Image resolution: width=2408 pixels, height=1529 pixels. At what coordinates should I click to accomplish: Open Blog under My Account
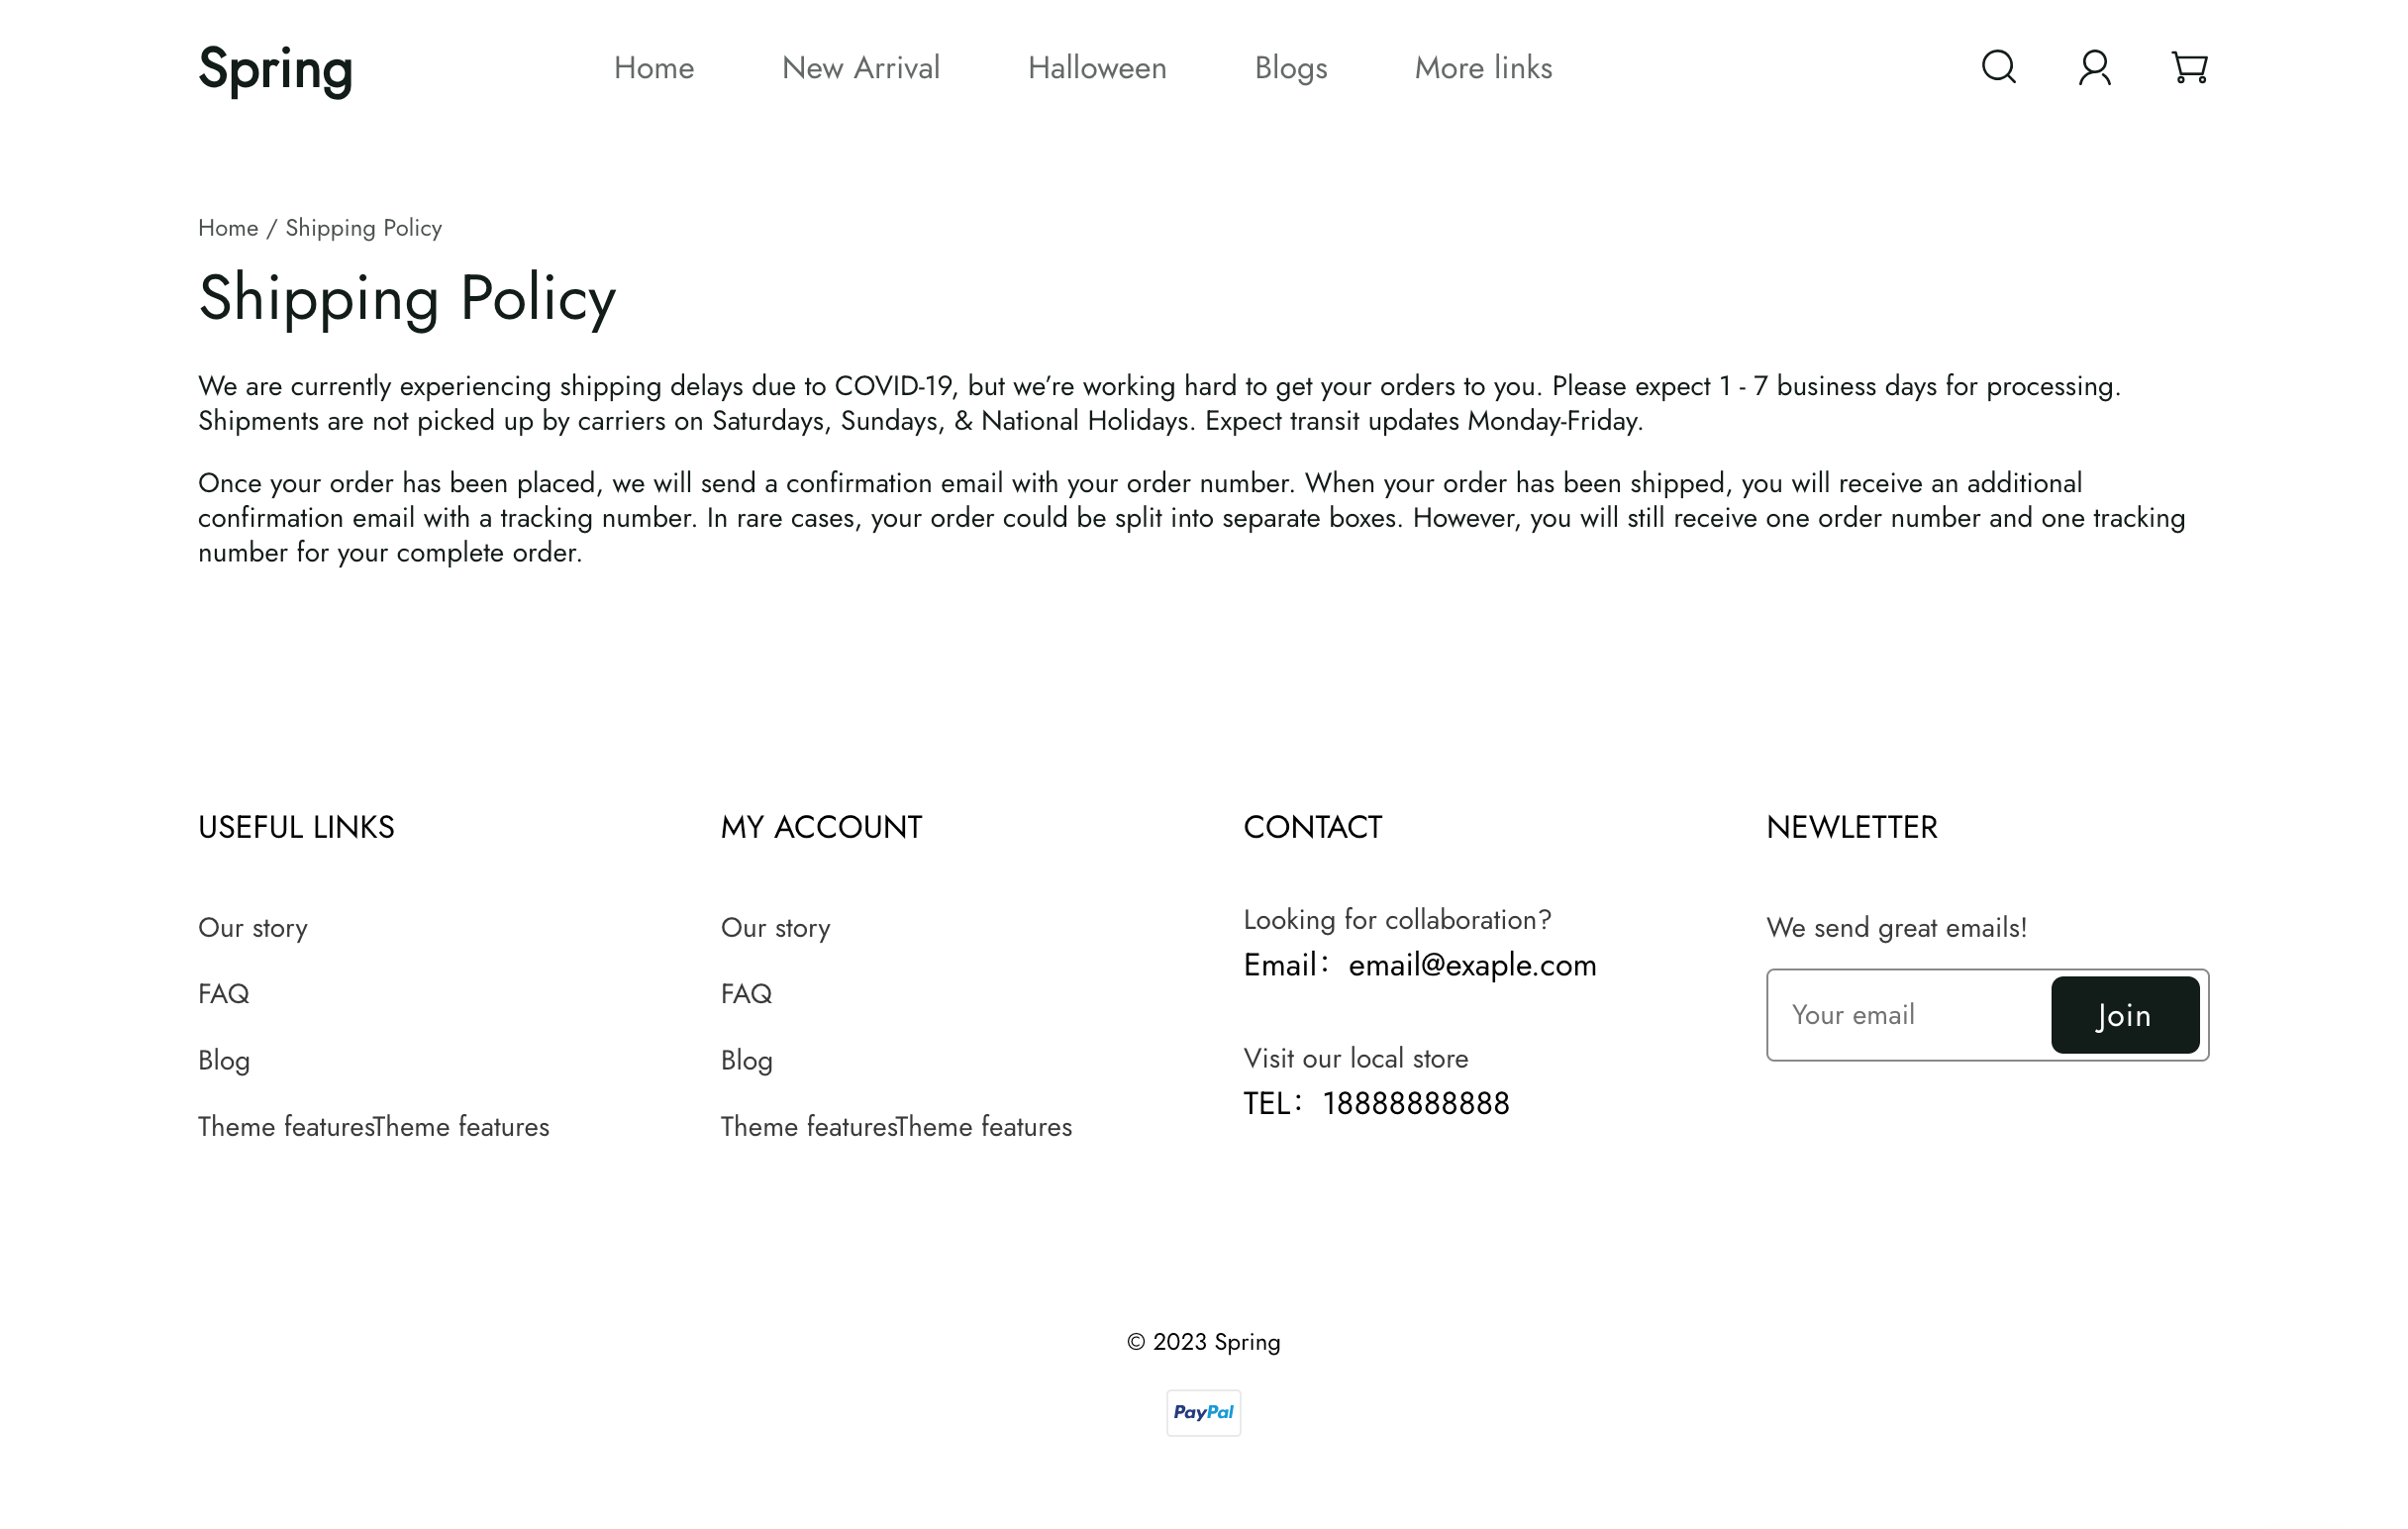746,1060
